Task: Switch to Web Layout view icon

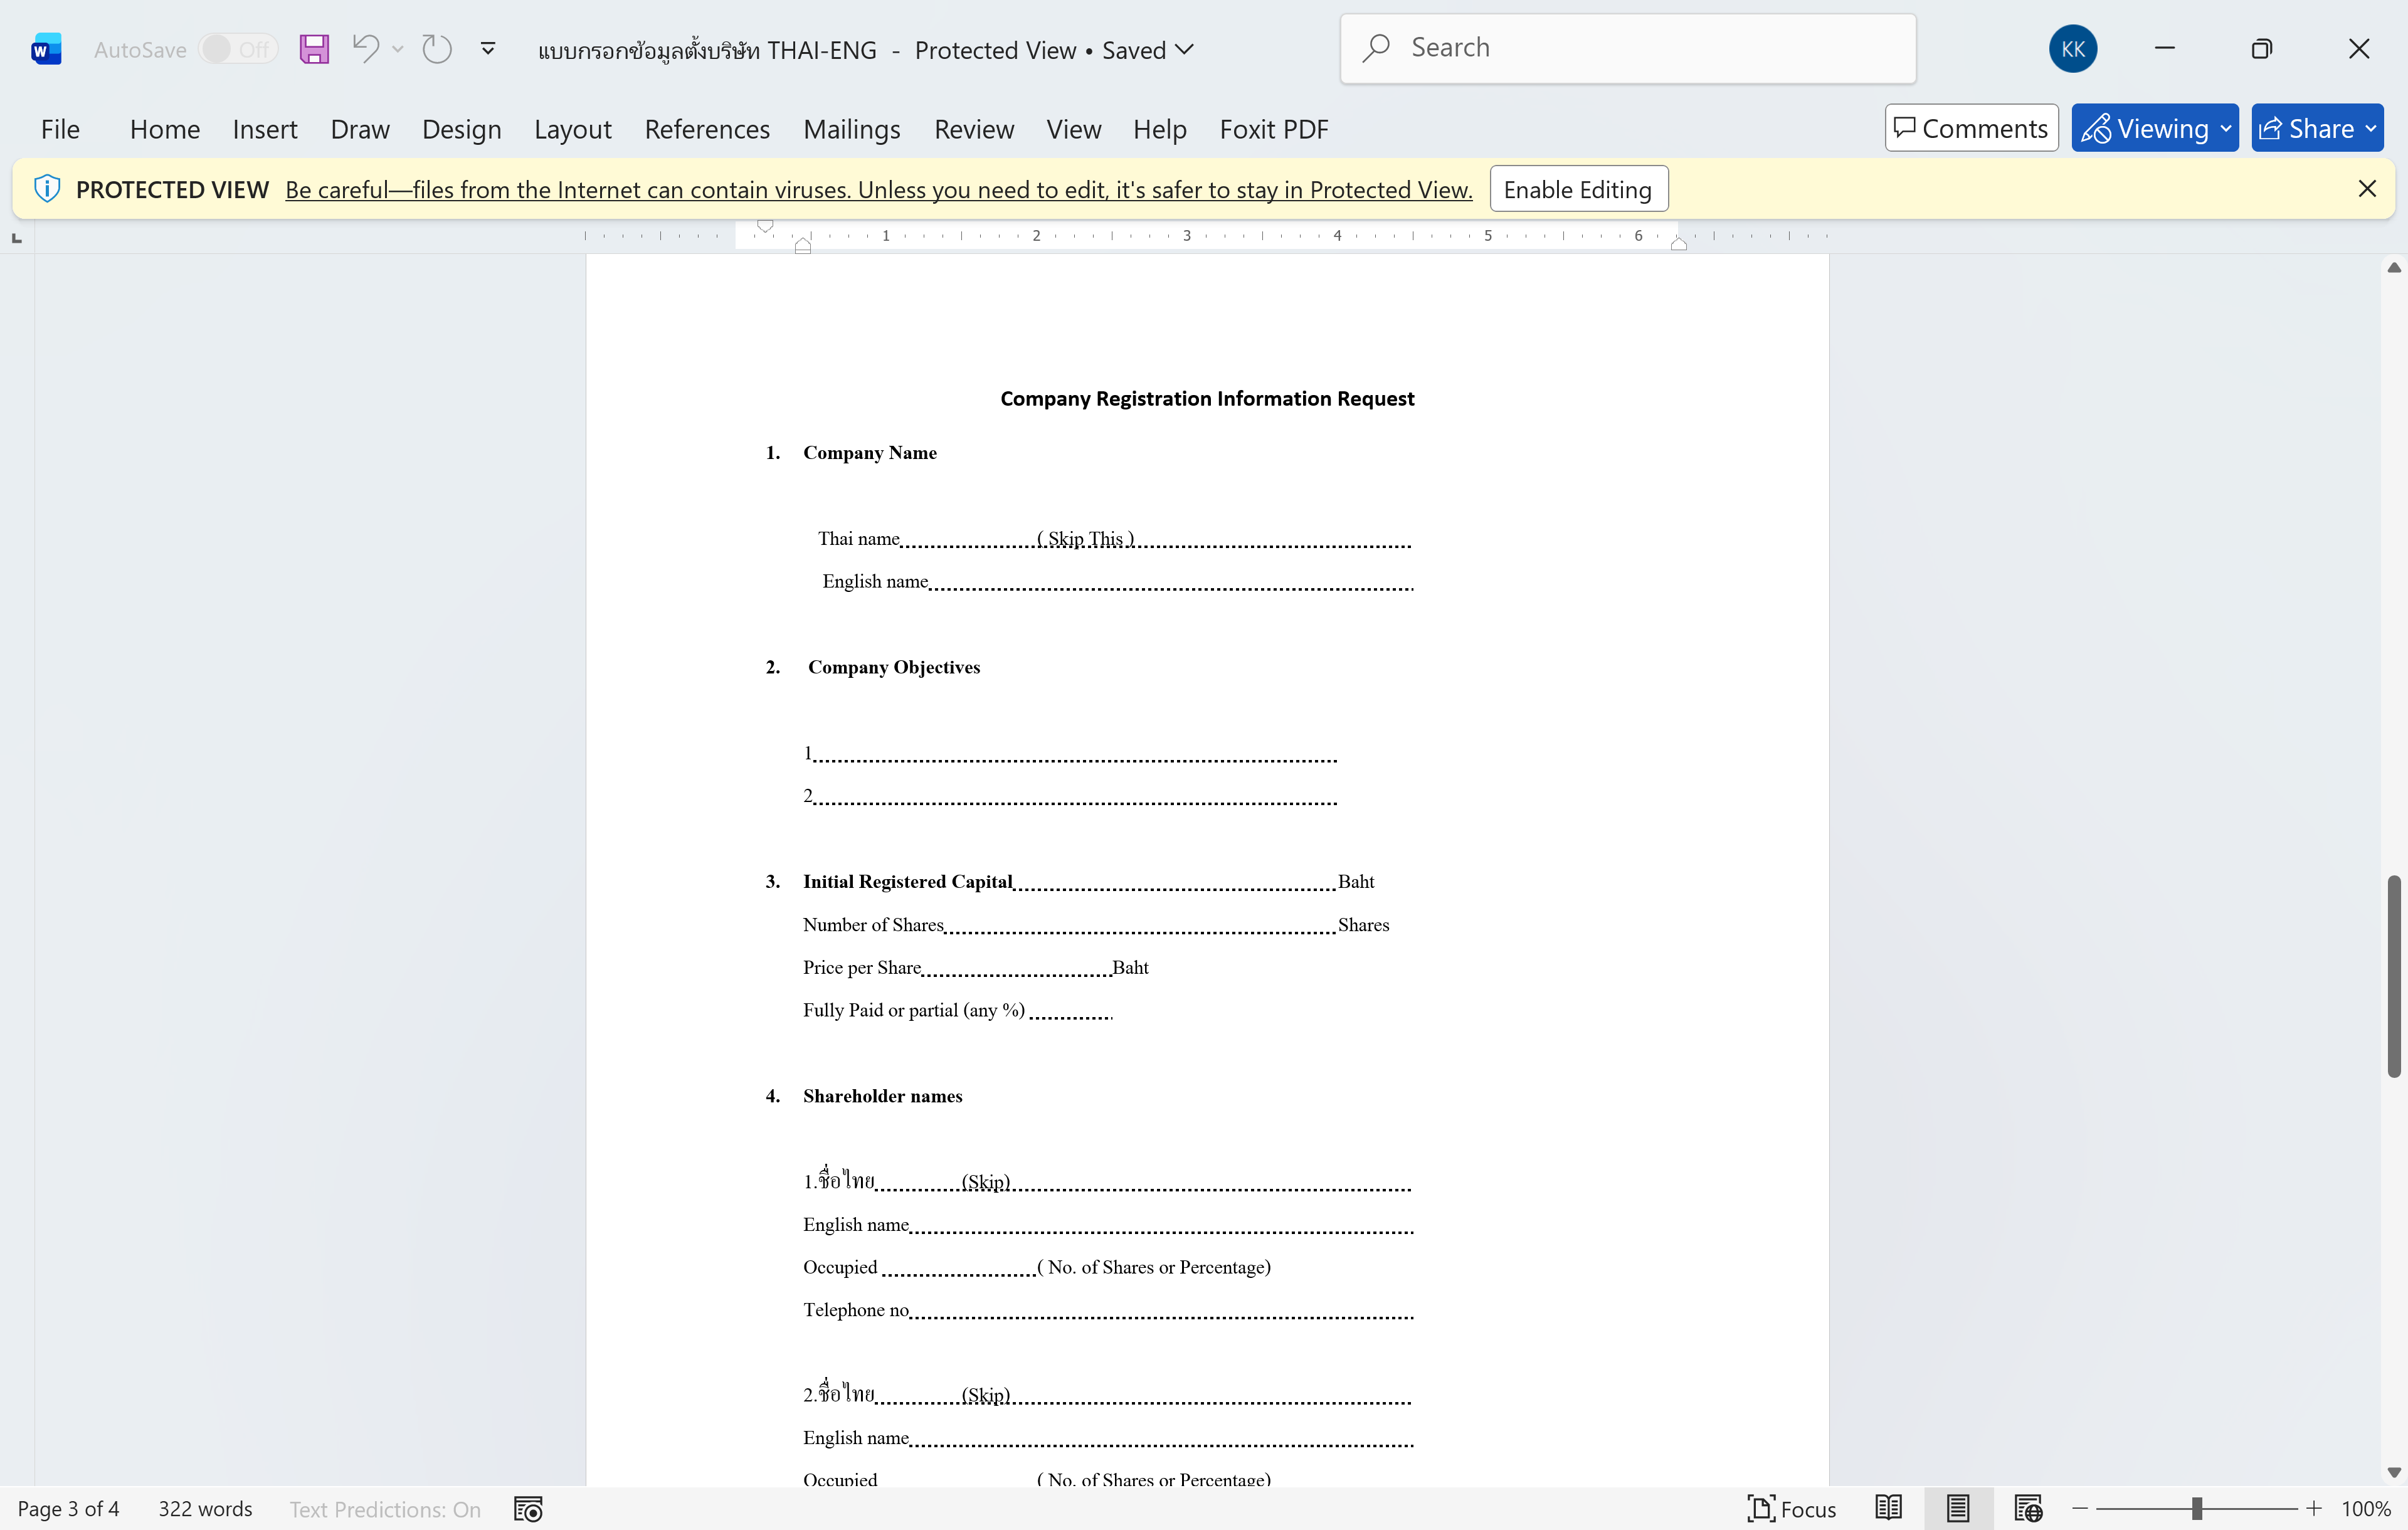Action: point(2027,1508)
